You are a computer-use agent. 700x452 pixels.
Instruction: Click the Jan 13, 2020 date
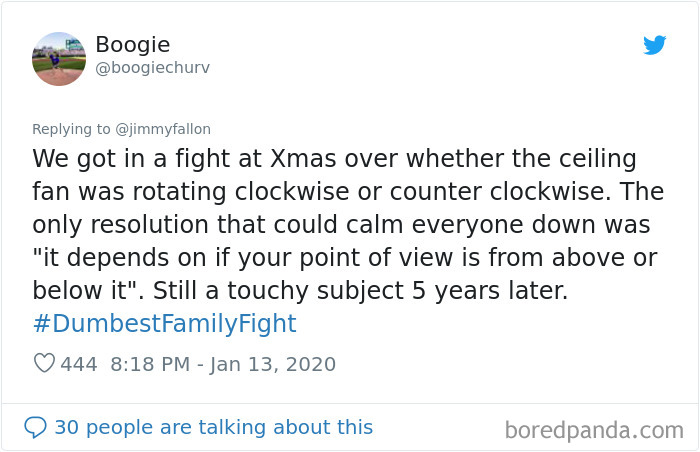coord(273,364)
